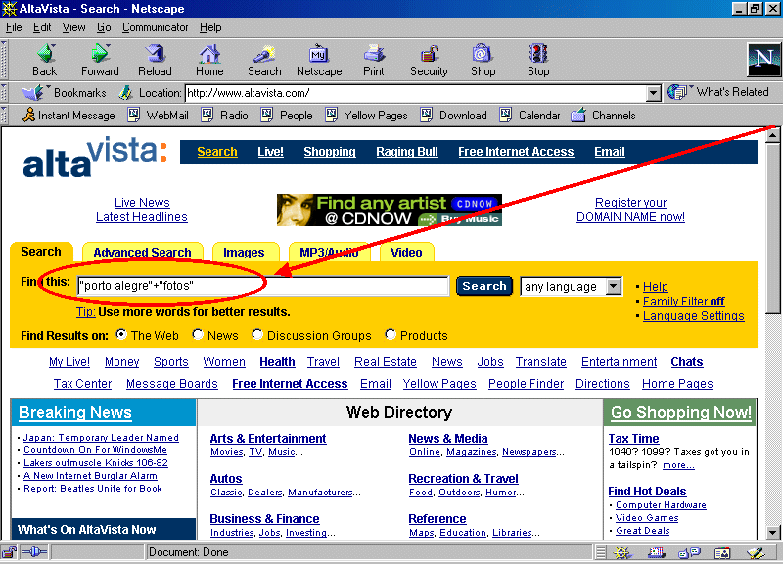The width and height of the screenshot is (783, 564).
Task: Open the Language Settings link
Action: coord(694,316)
